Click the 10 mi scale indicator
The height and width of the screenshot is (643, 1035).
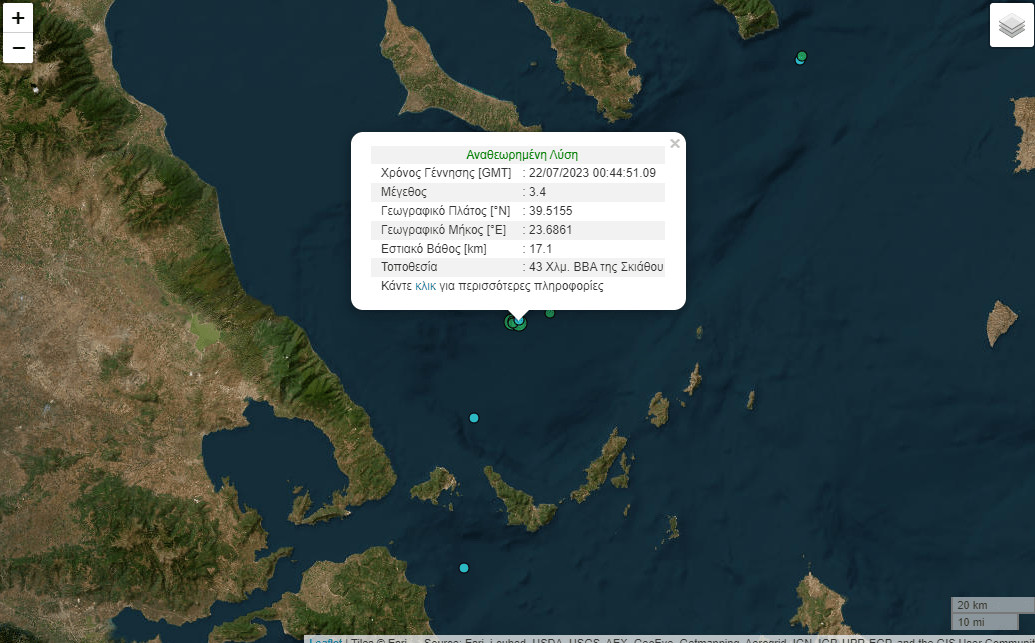pos(991,622)
